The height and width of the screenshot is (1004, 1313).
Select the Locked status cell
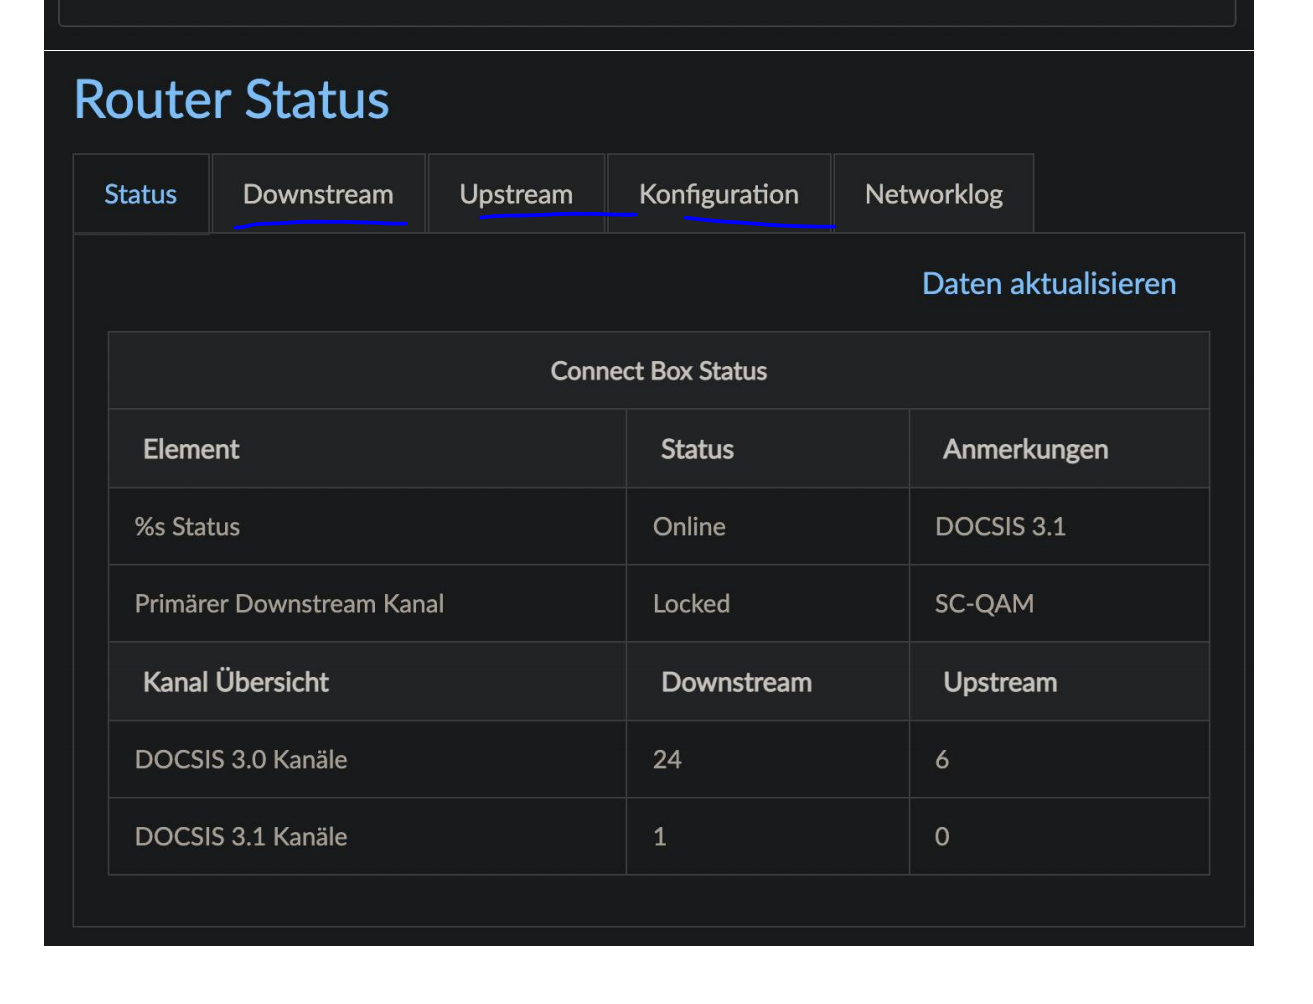coord(691,604)
